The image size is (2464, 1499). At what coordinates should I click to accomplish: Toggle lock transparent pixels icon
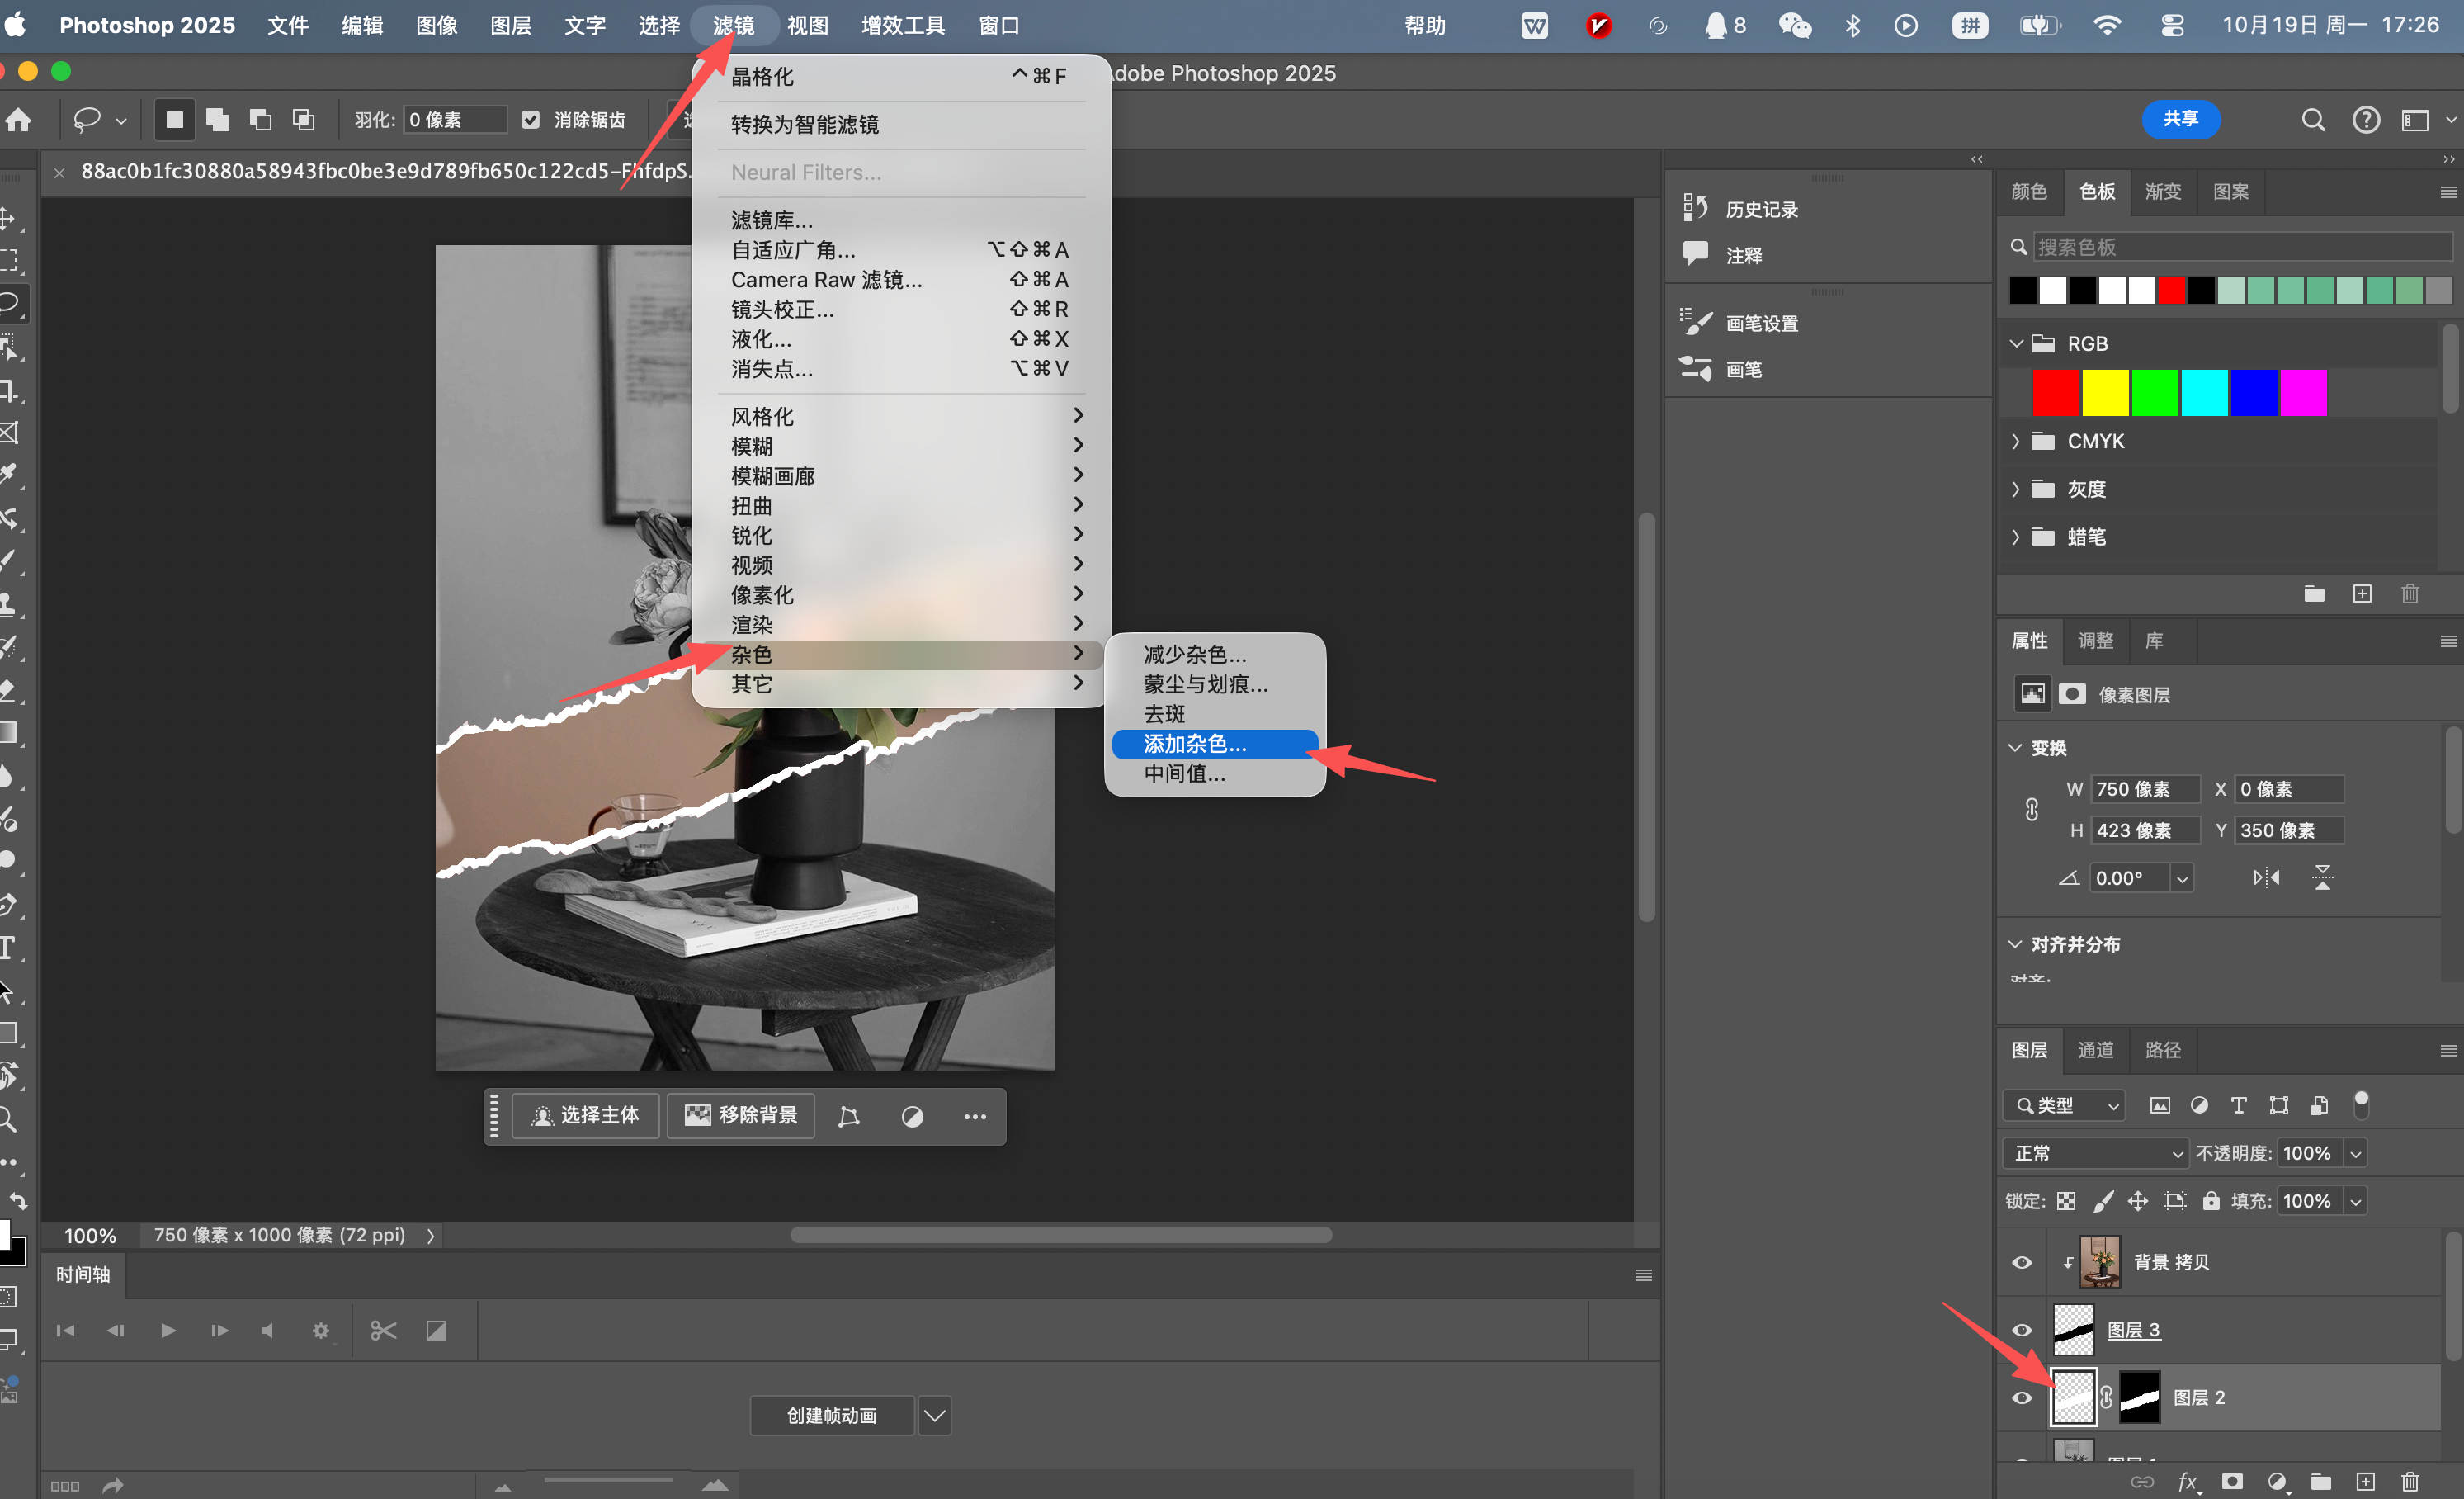click(x=2066, y=1200)
